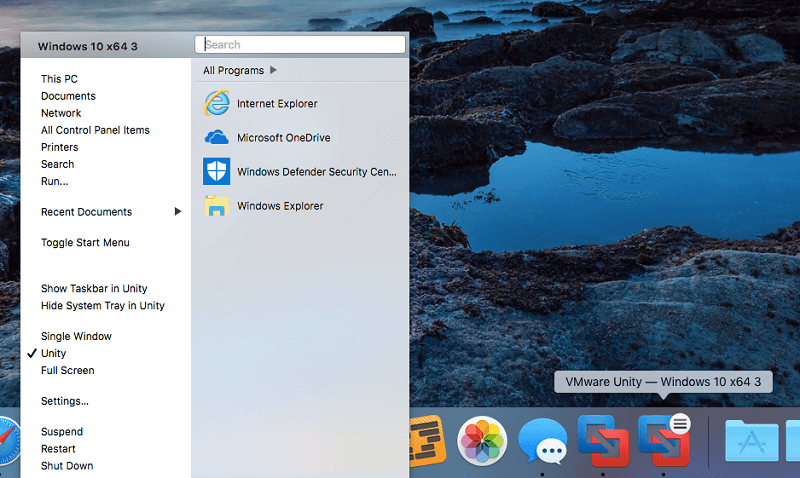Open Messages from the Dock
Image resolution: width=800 pixels, height=478 pixels.
click(543, 441)
